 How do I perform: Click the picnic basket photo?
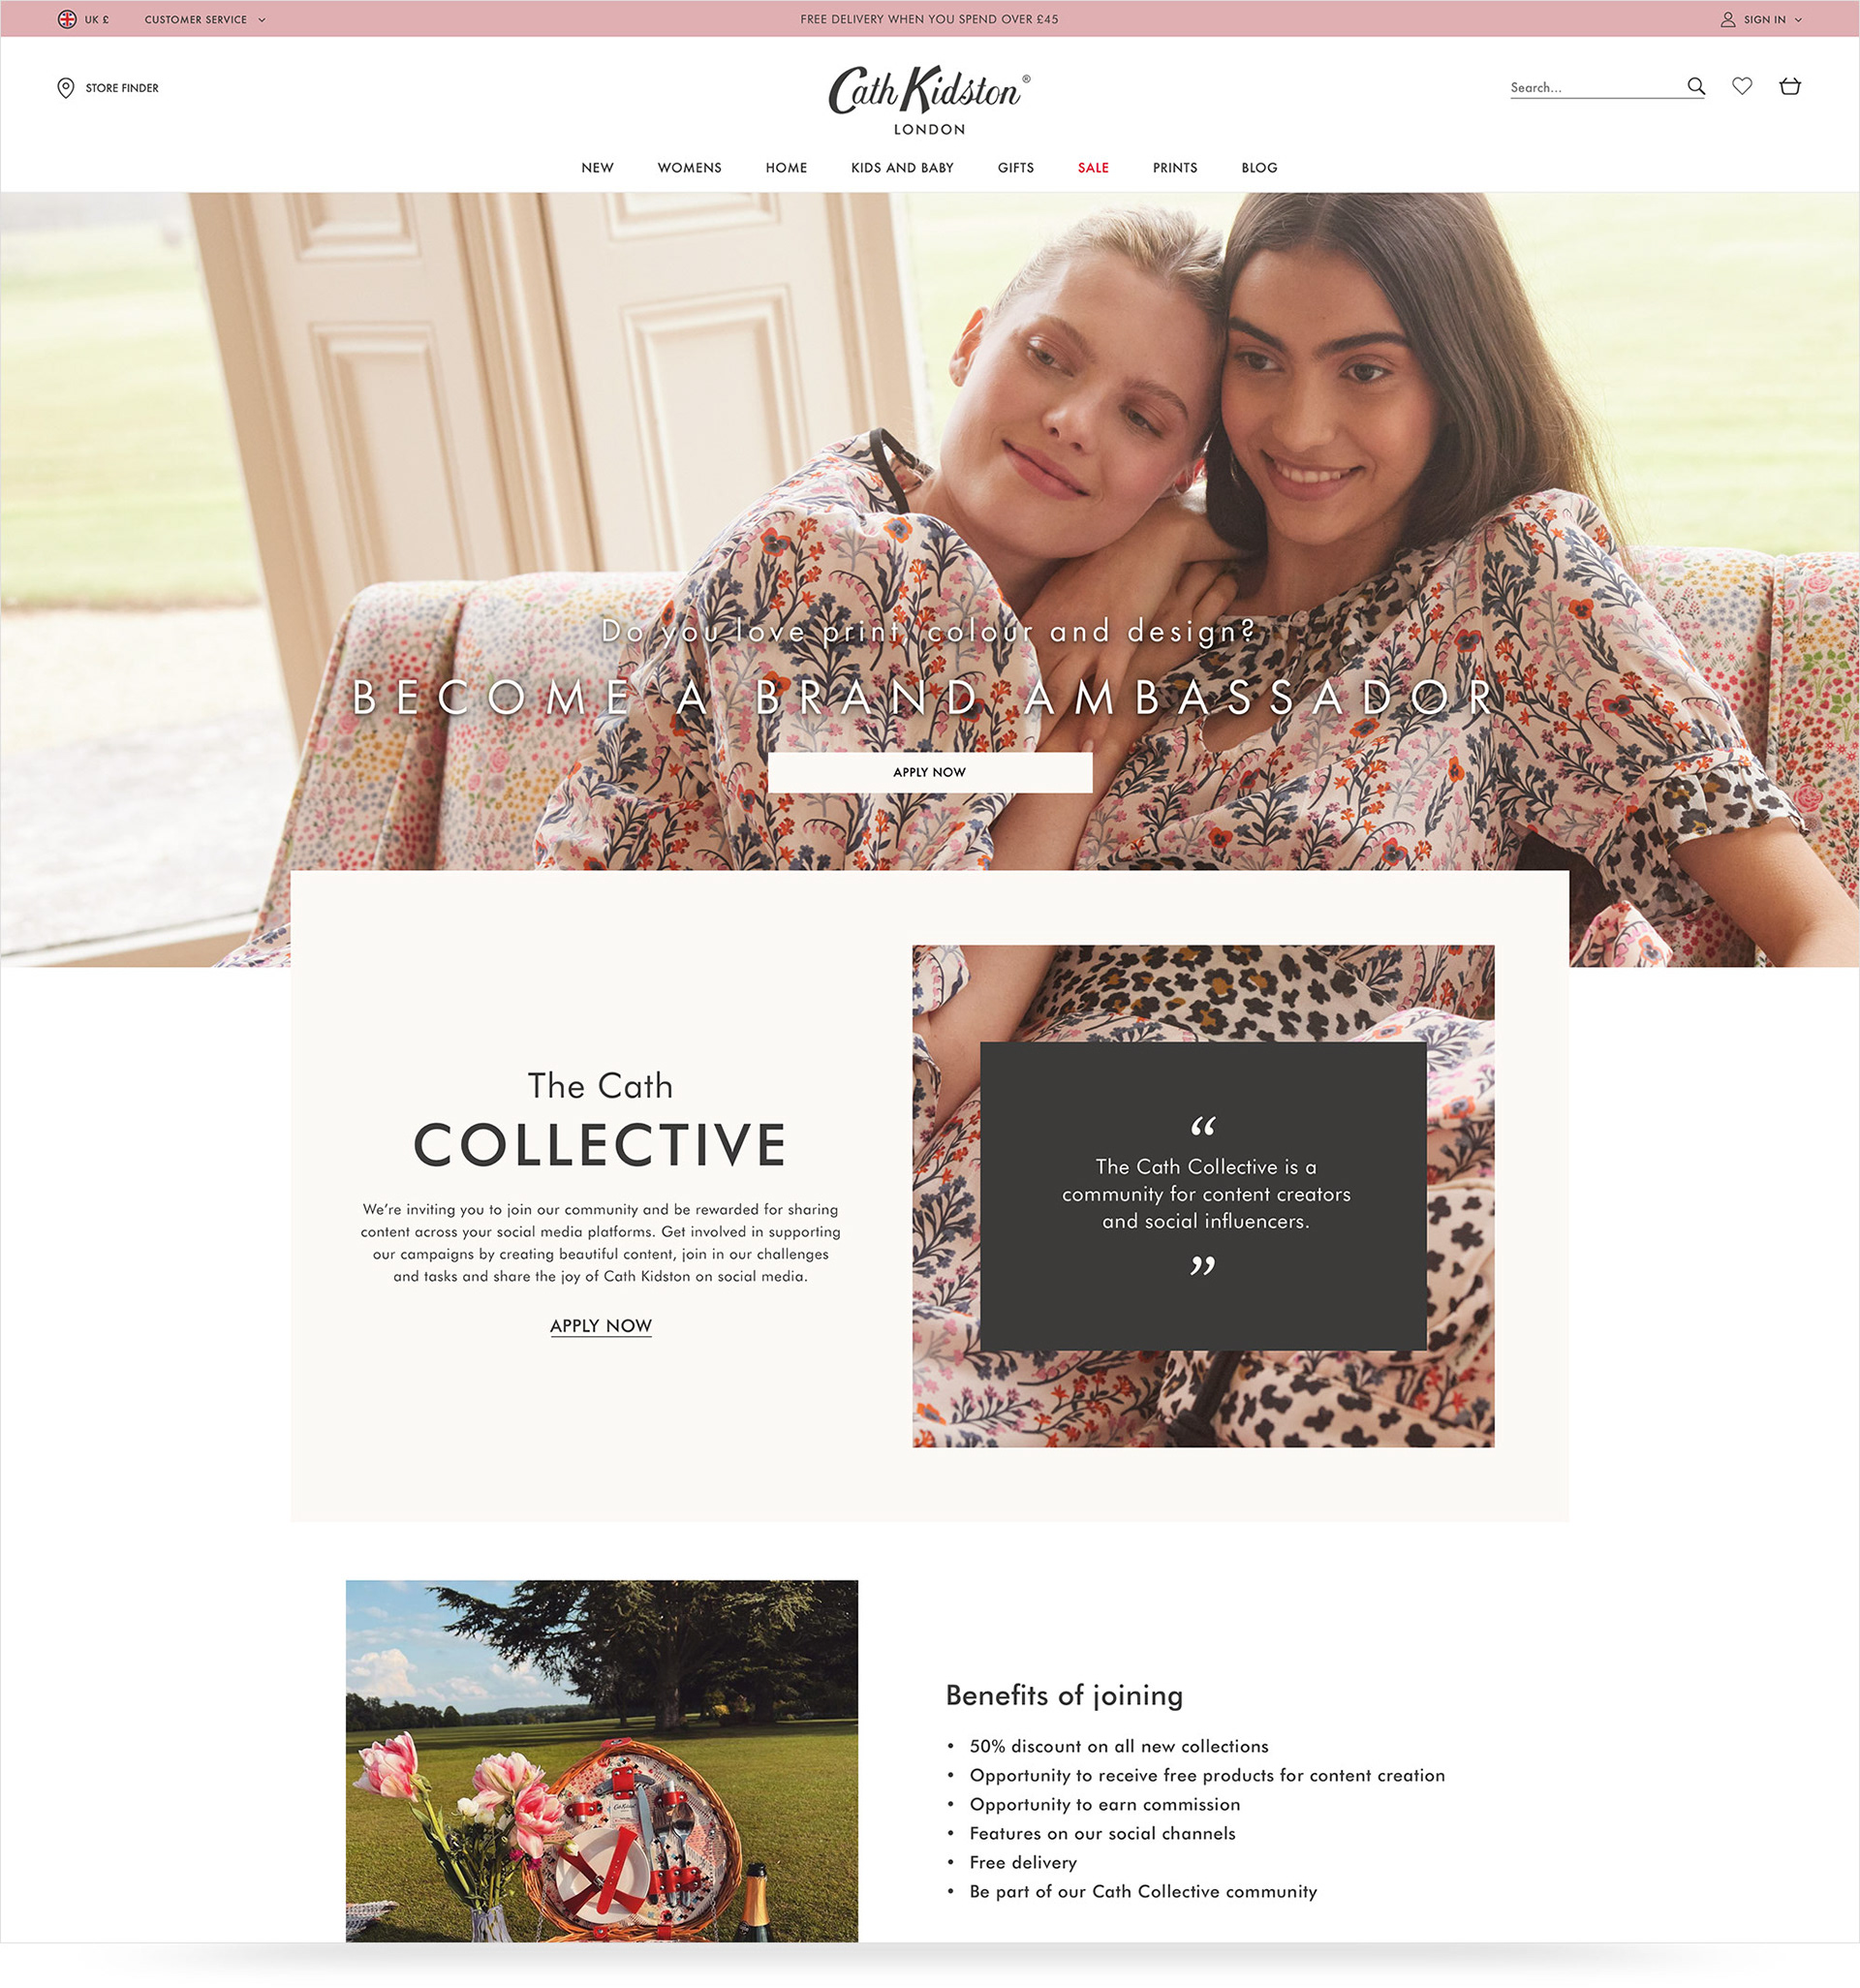(x=602, y=1761)
